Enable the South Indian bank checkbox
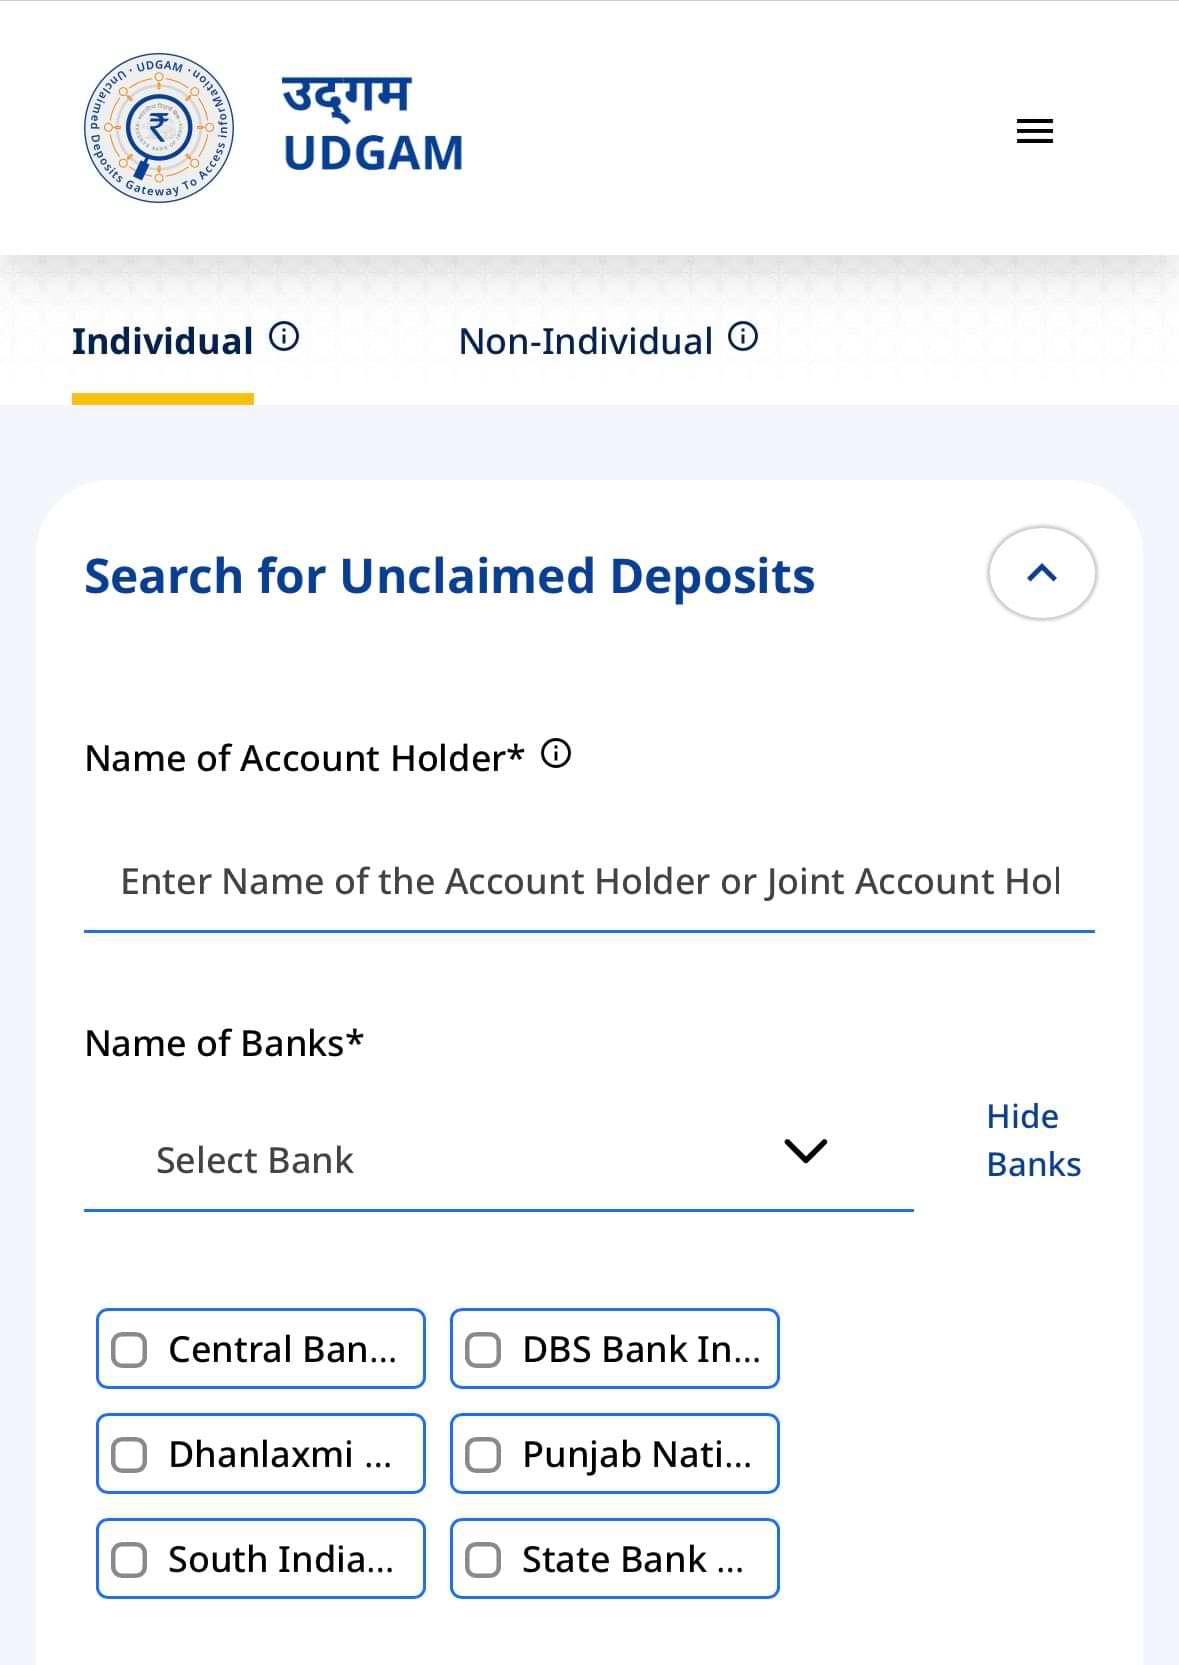This screenshot has height=1665, width=1179. 129,1560
